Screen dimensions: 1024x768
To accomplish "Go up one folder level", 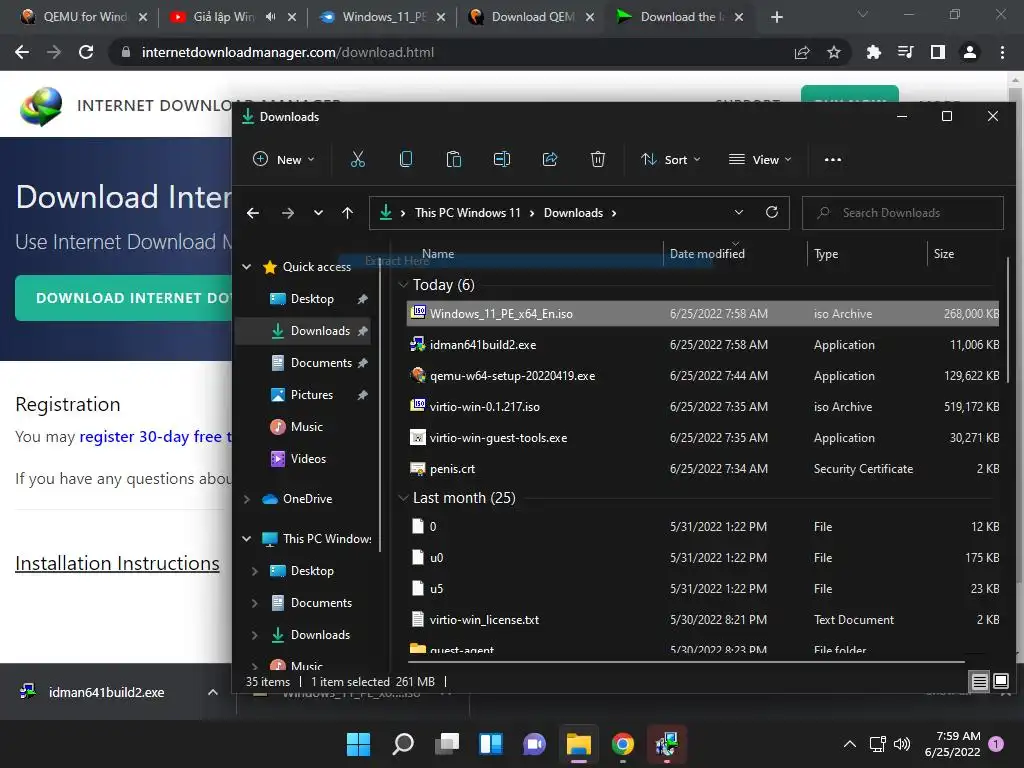I will [347, 213].
